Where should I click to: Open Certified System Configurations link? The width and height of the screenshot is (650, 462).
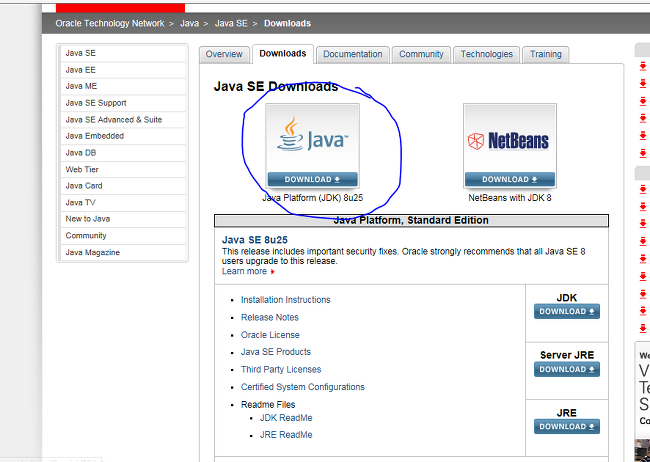click(303, 387)
